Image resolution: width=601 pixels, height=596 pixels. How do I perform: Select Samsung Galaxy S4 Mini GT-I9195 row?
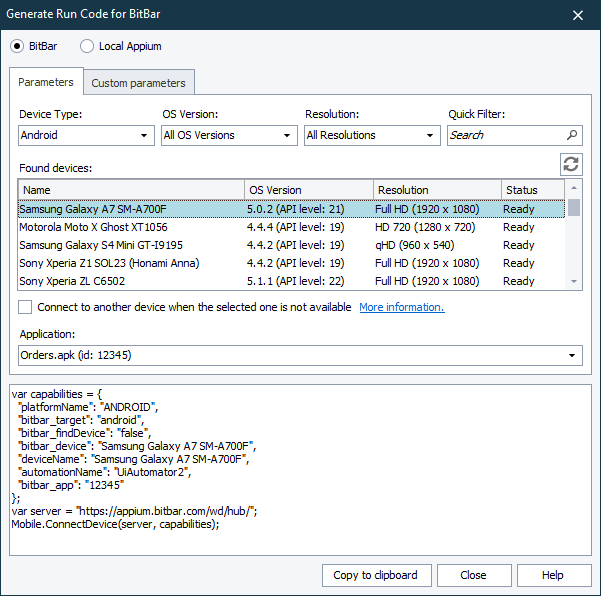(x=291, y=245)
